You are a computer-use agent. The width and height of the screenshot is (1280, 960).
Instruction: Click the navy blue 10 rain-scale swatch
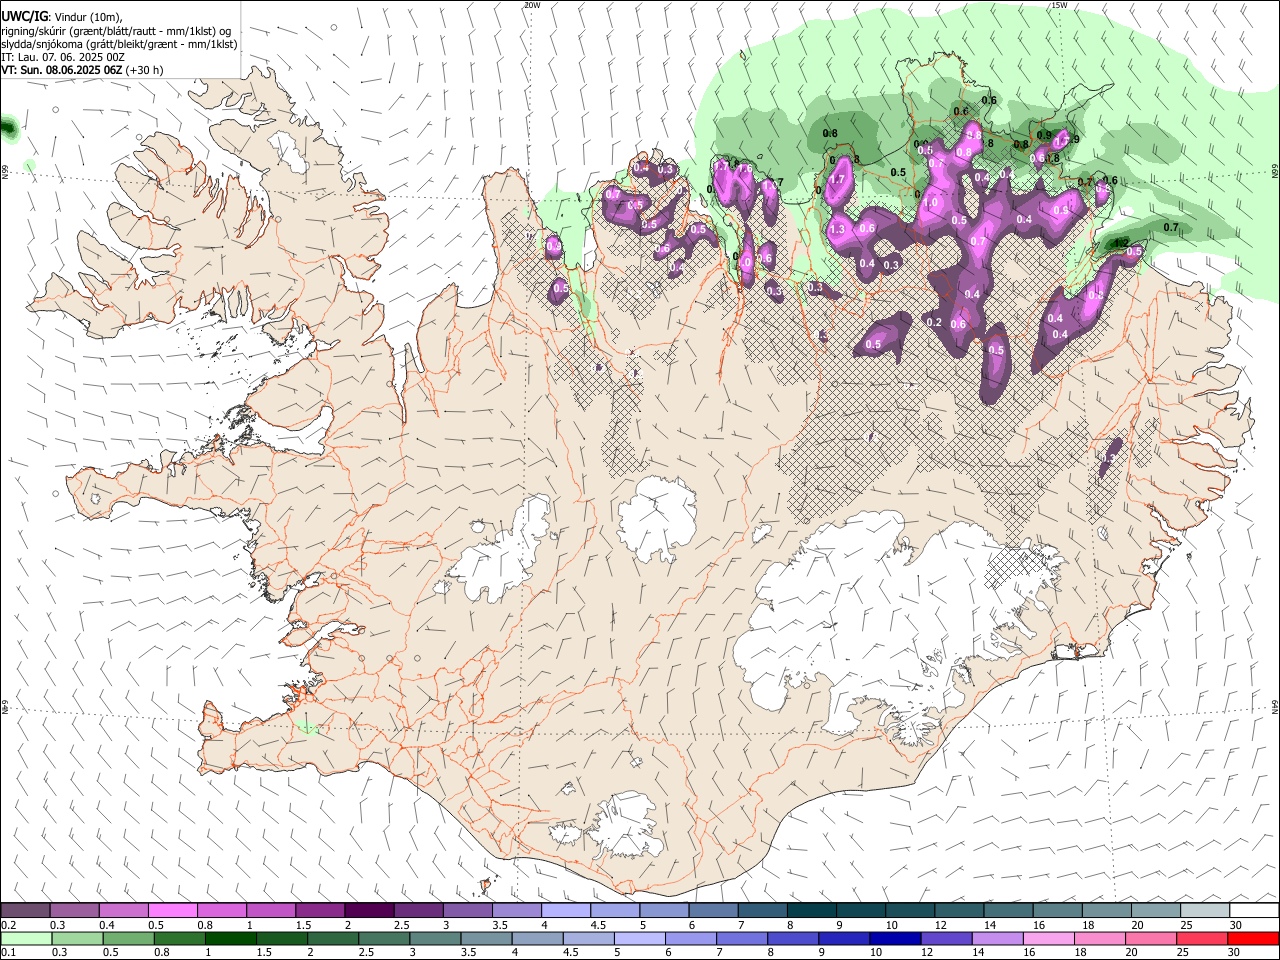click(895, 939)
